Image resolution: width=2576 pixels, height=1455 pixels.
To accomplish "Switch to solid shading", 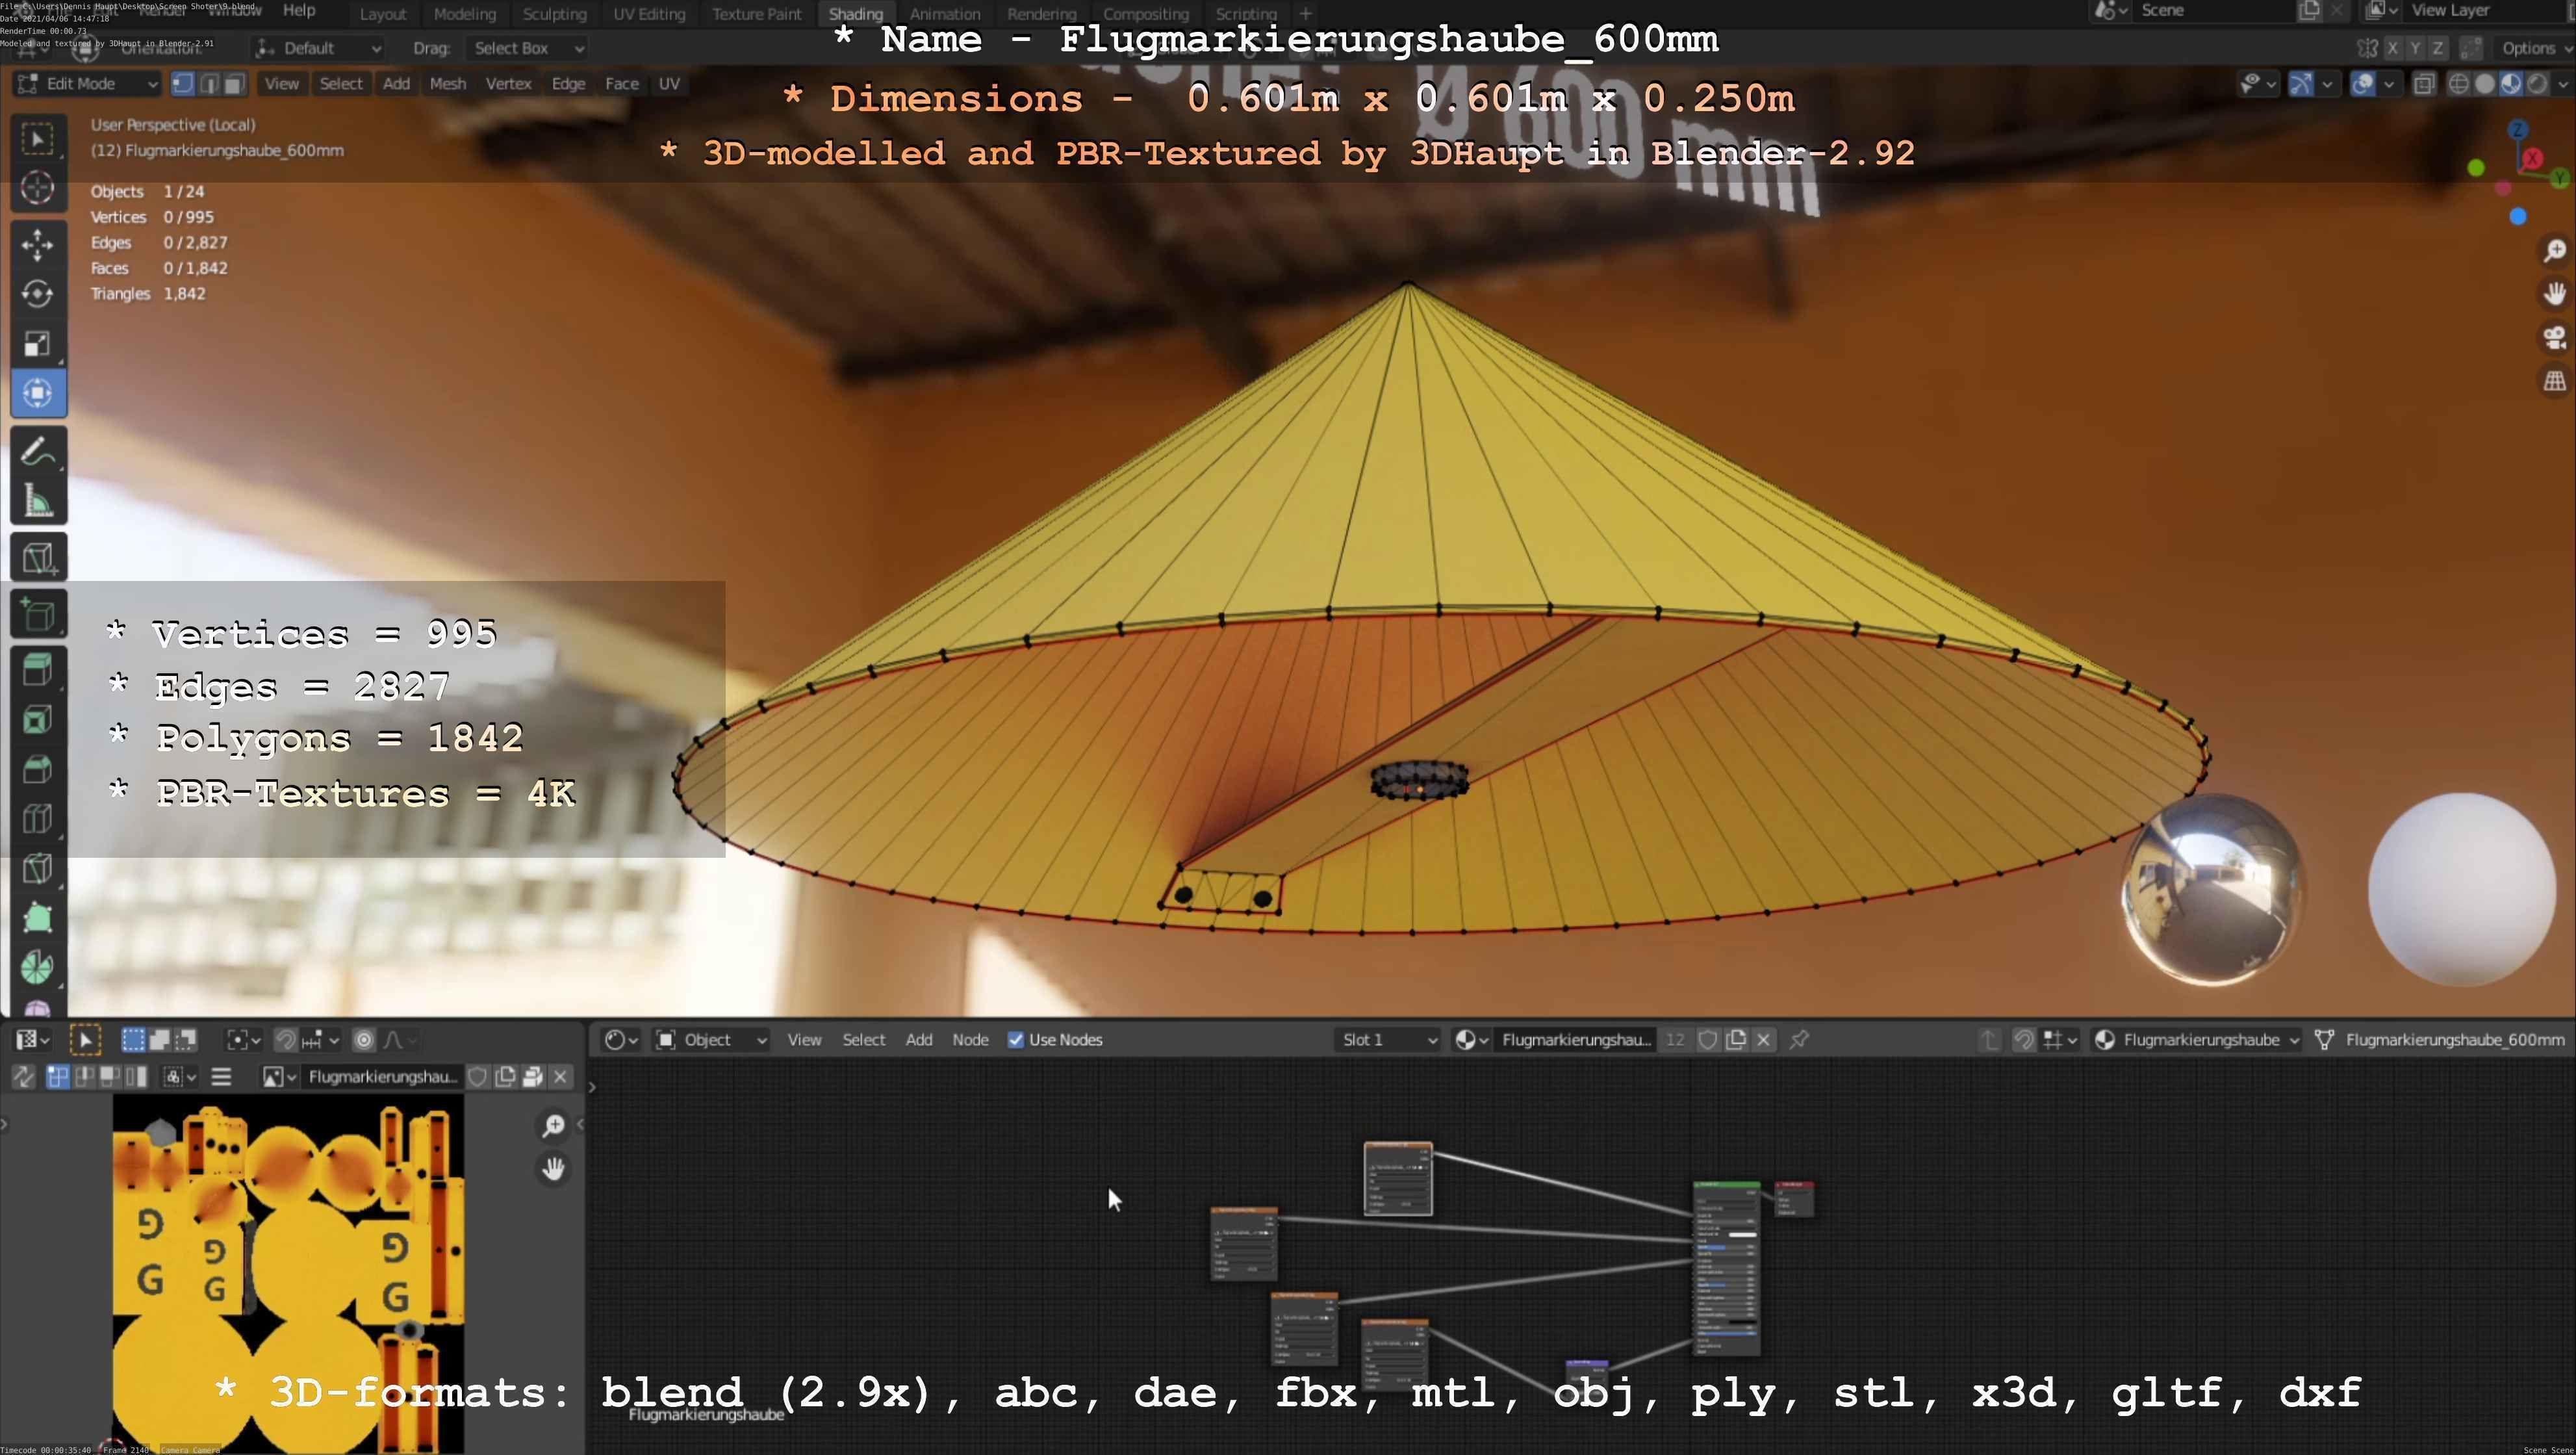I will point(2485,84).
